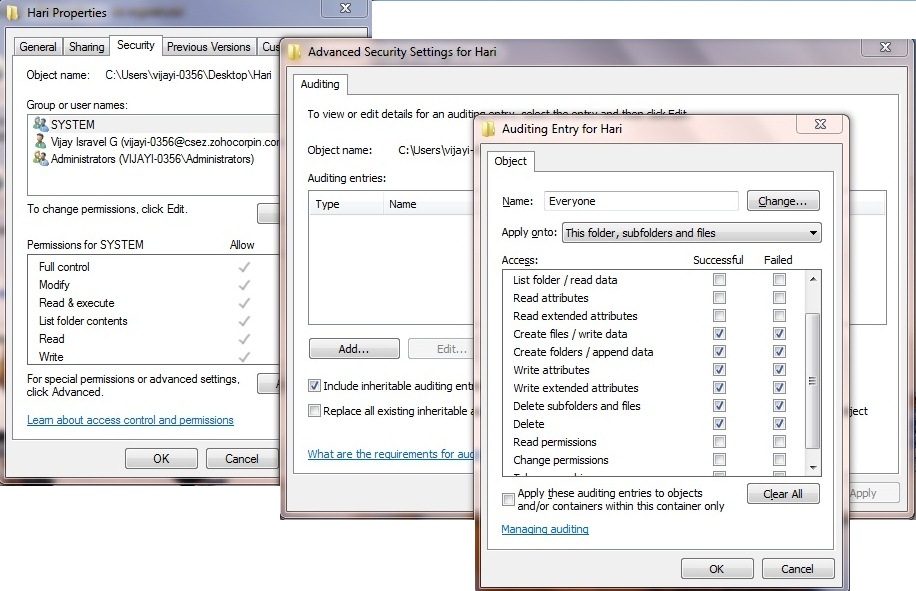This screenshot has height=591, width=916.
Task: Uncheck Failed for Write extended attributes
Action: [x=779, y=388]
